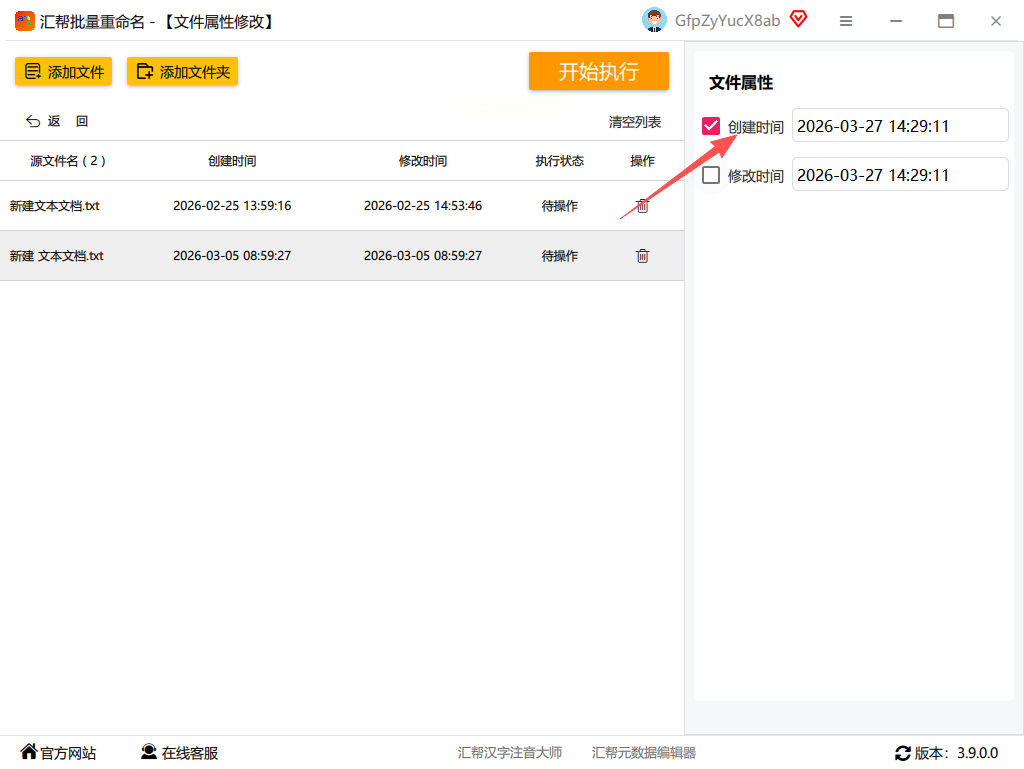Open 汇帮汉字注音大师 link
The height and width of the screenshot is (769, 1024).
click(x=509, y=753)
